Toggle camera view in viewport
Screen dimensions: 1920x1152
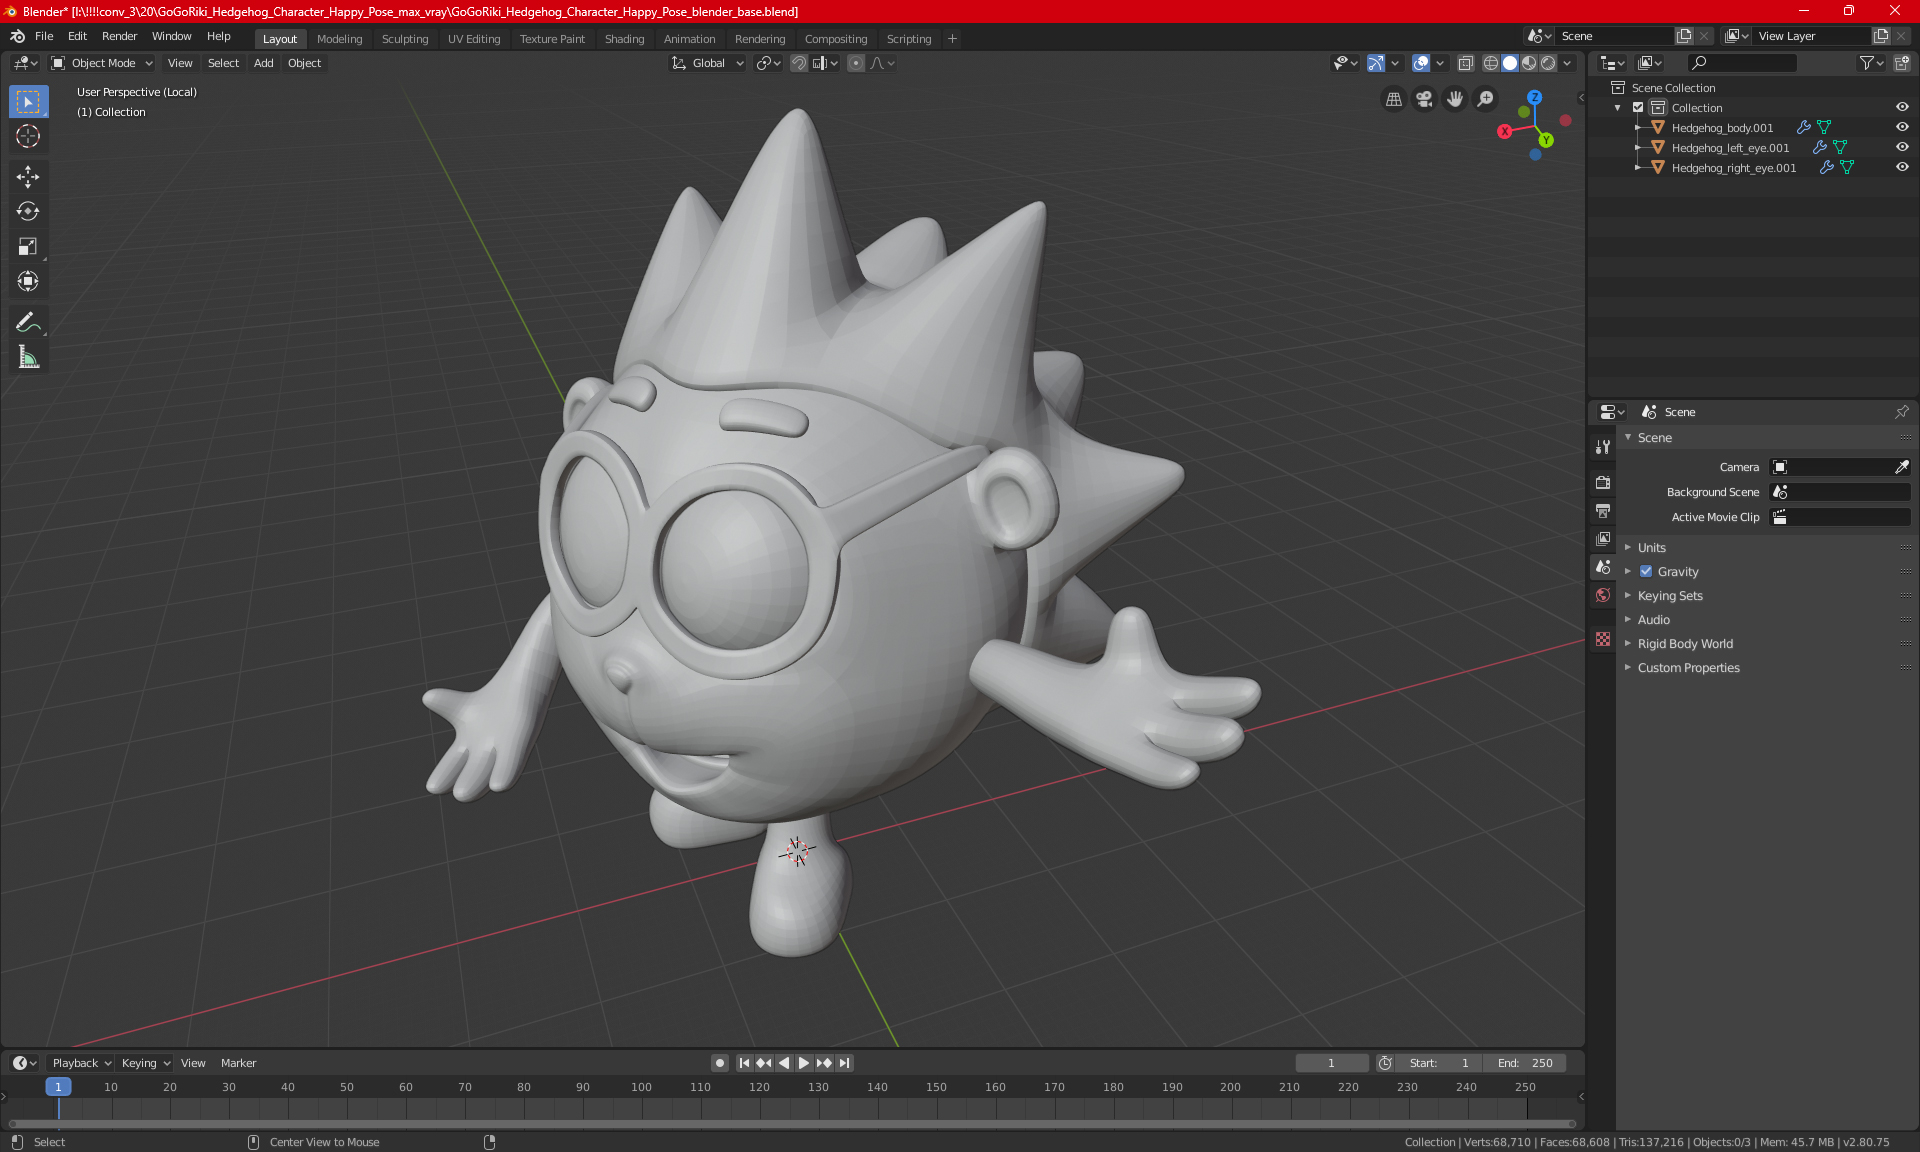pyautogui.click(x=1424, y=99)
